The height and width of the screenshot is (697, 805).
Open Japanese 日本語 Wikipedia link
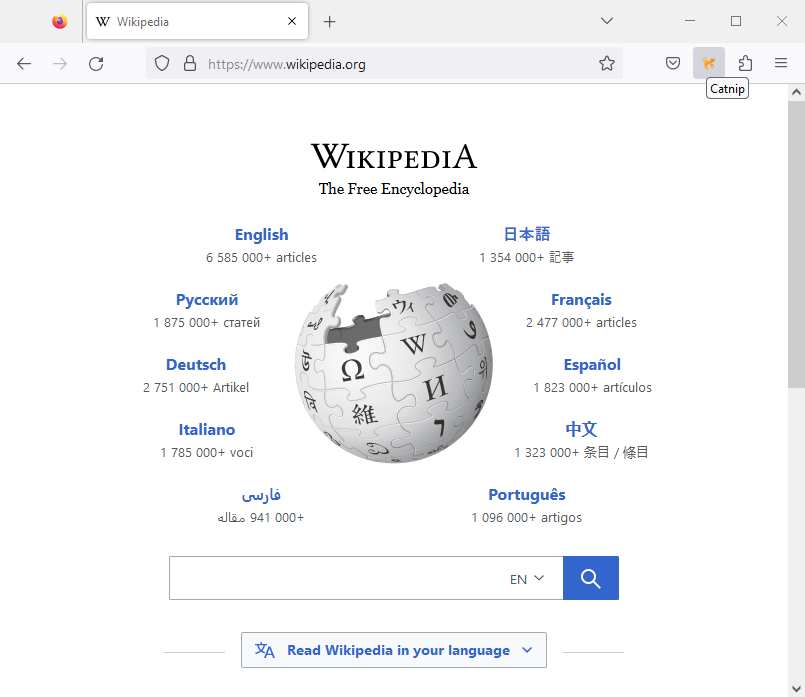527,234
